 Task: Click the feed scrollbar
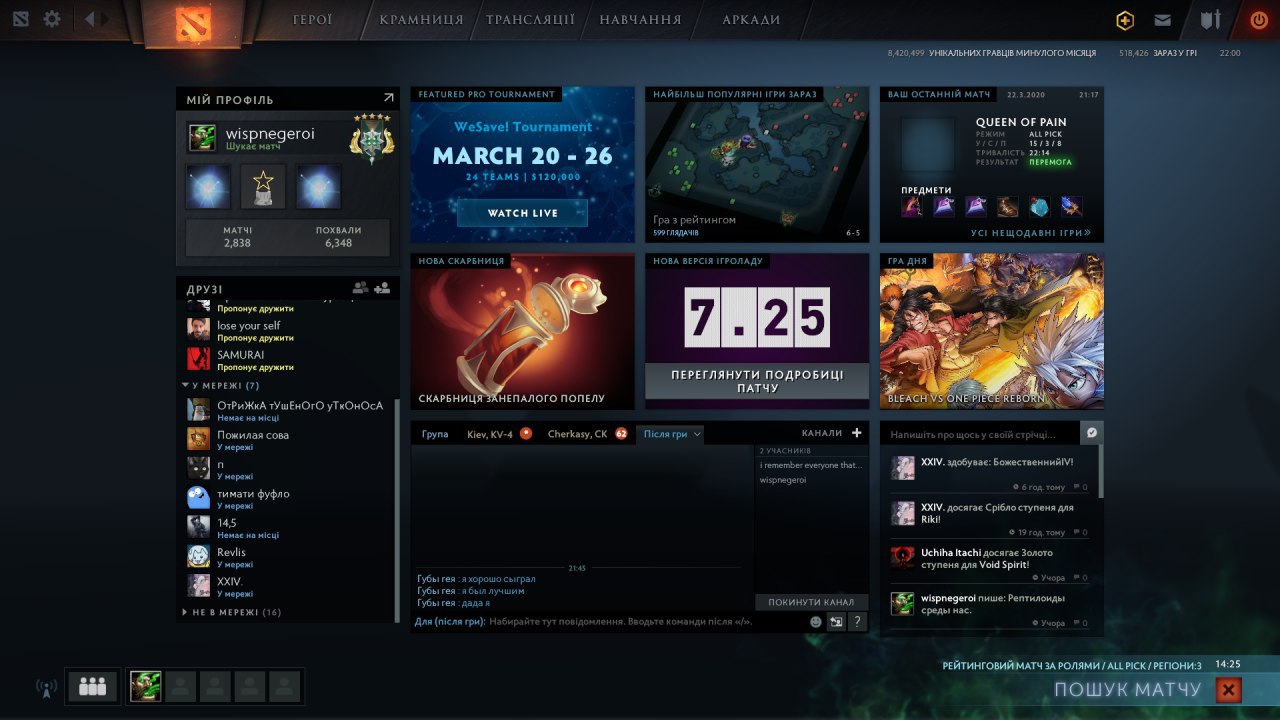pyautogui.click(x=1101, y=472)
